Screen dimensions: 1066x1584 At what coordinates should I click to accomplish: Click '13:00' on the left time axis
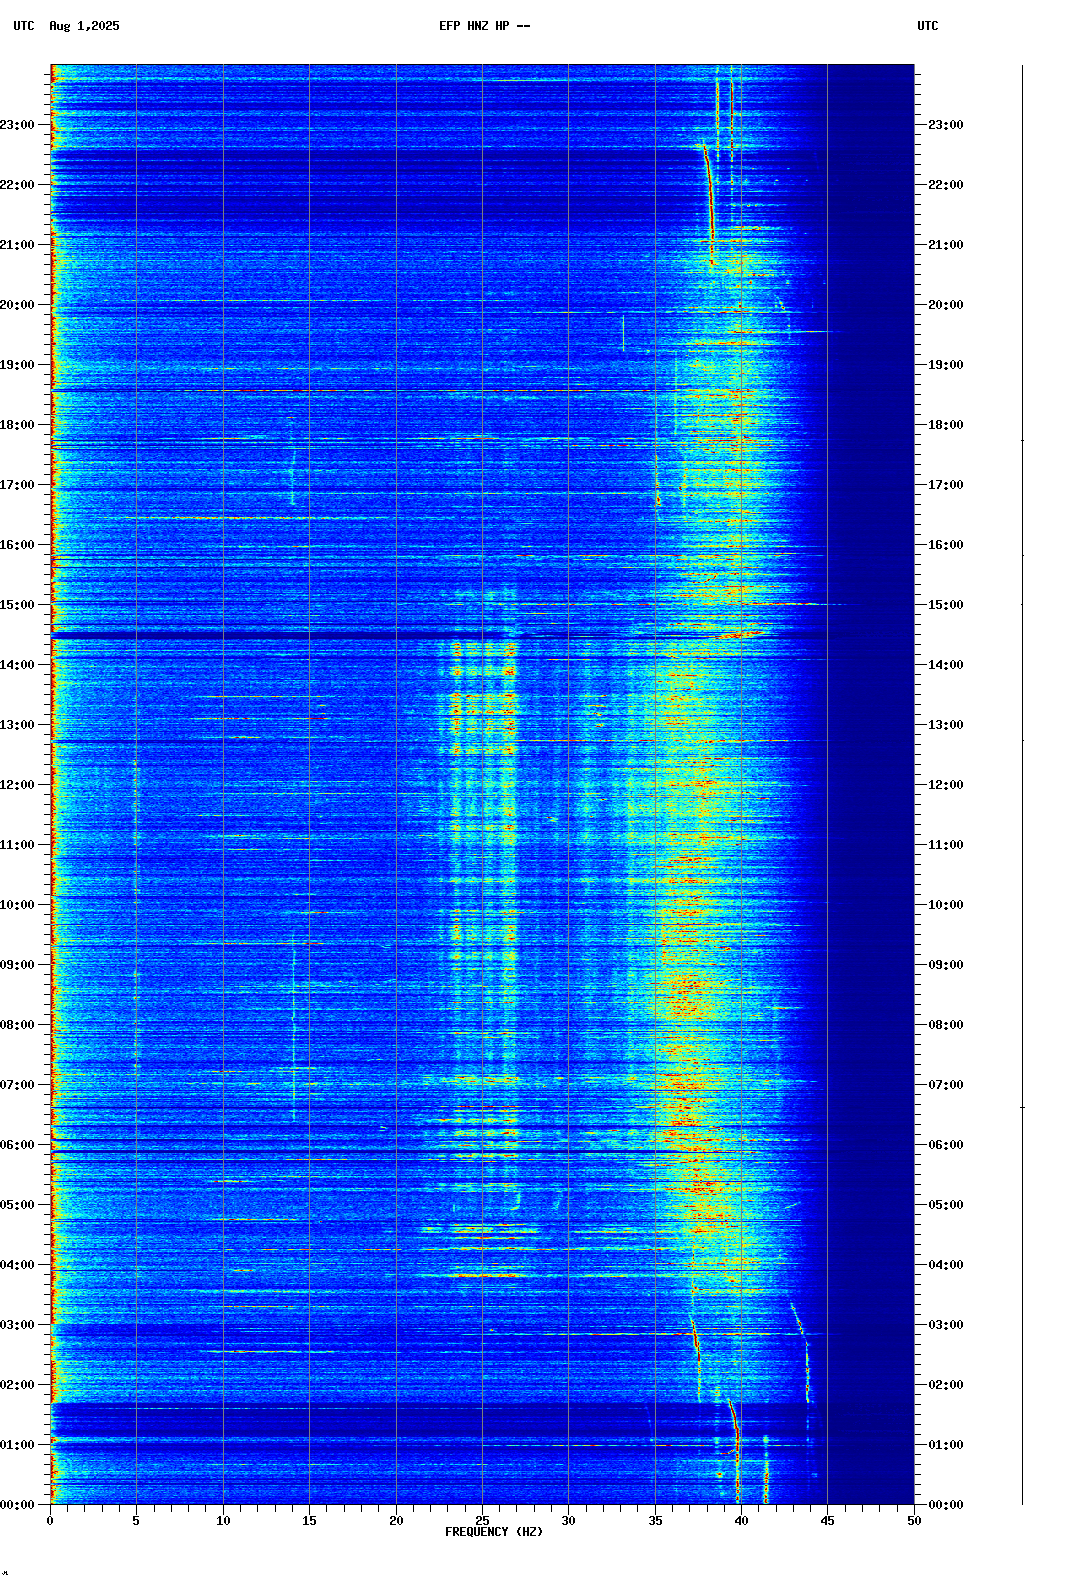click(x=17, y=725)
